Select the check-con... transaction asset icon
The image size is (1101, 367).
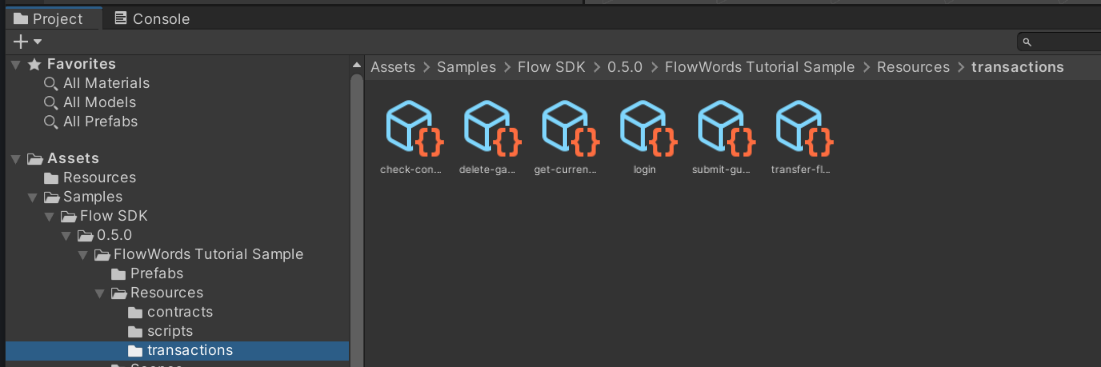click(415, 128)
